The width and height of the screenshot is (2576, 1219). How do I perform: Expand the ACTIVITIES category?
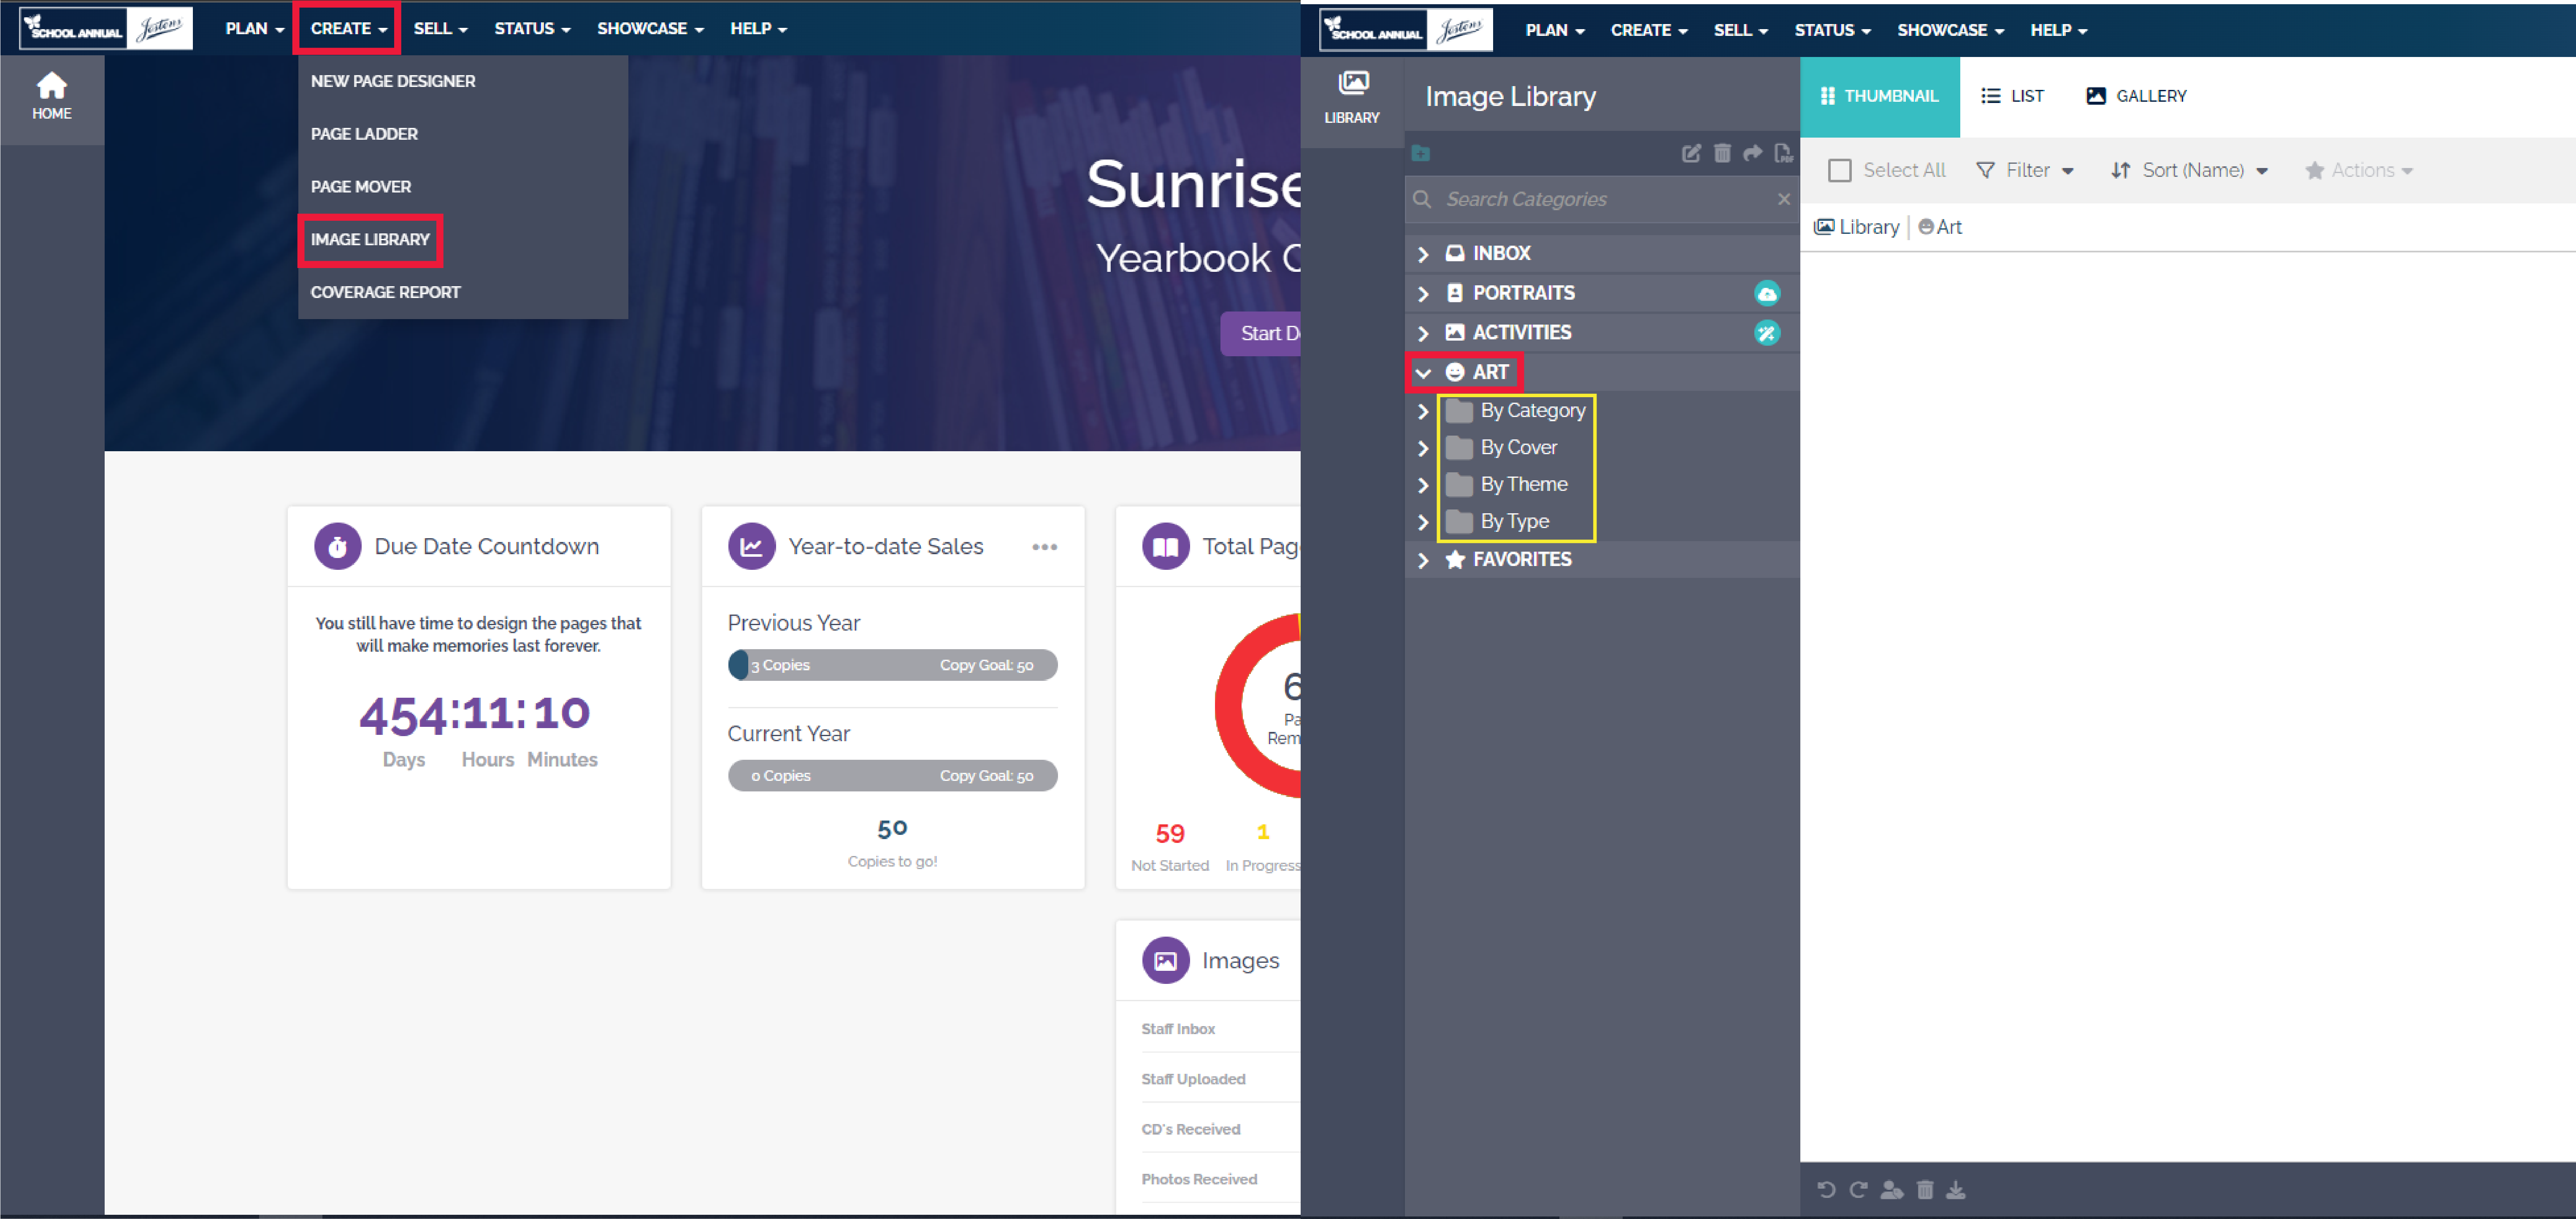(1423, 333)
